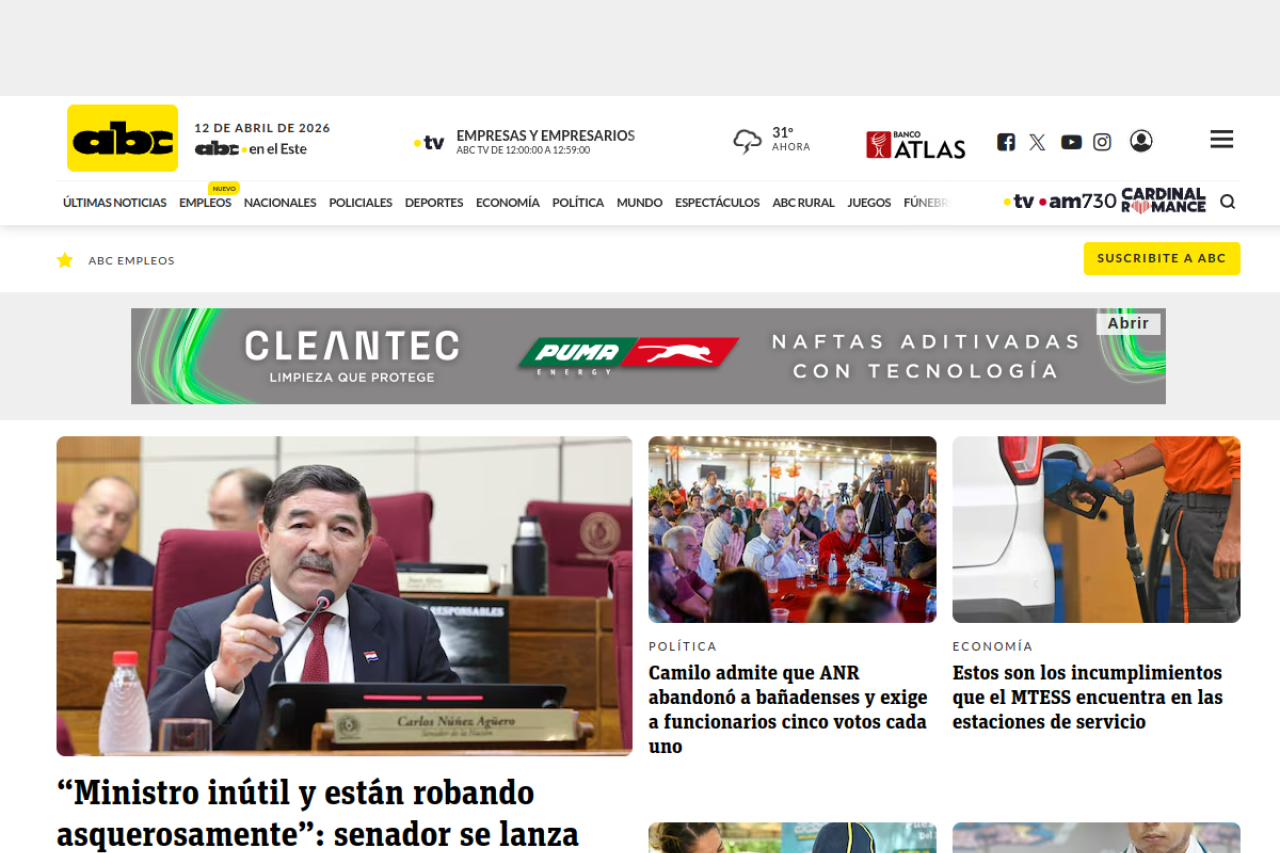This screenshot has width=1280, height=853.
Task: Open the X (Twitter) icon
Action: click(x=1037, y=142)
